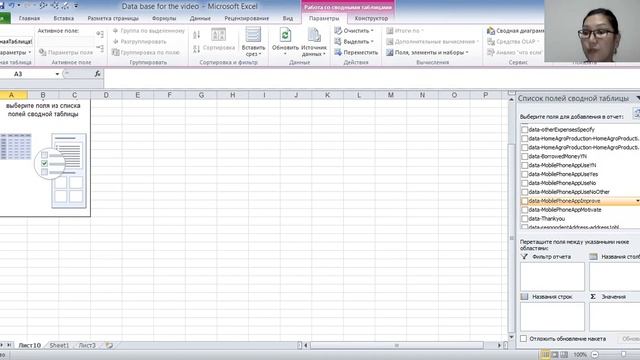
Task: Open the Сортировка sort dialog icon
Action: pos(218,35)
